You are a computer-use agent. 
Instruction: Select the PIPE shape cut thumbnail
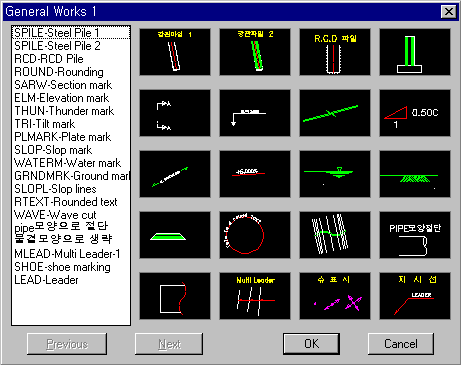[415, 235]
